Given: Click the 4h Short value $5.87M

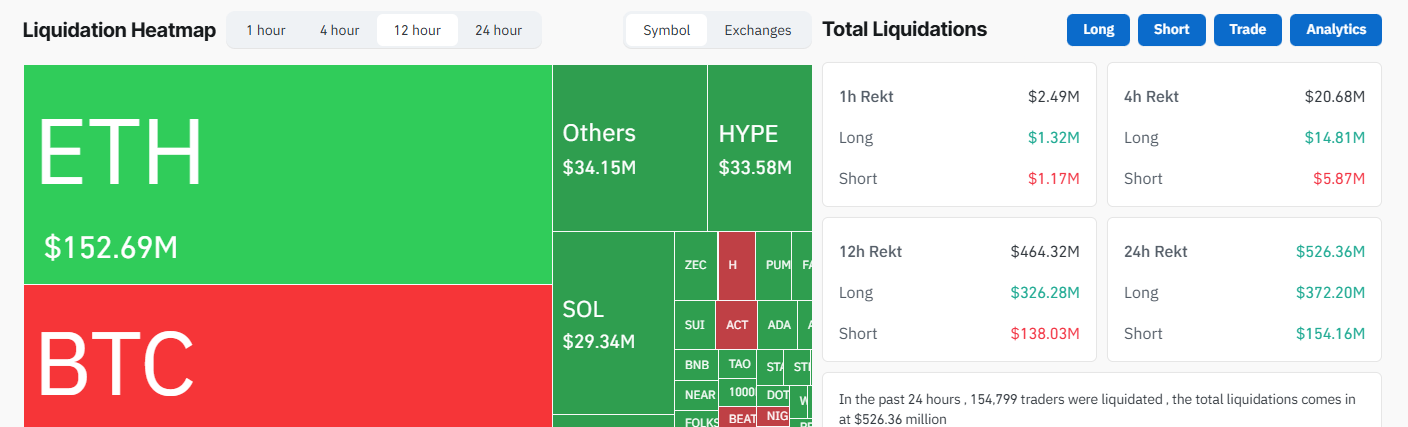Looking at the screenshot, I should pyautogui.click(x=1338, y=179).
